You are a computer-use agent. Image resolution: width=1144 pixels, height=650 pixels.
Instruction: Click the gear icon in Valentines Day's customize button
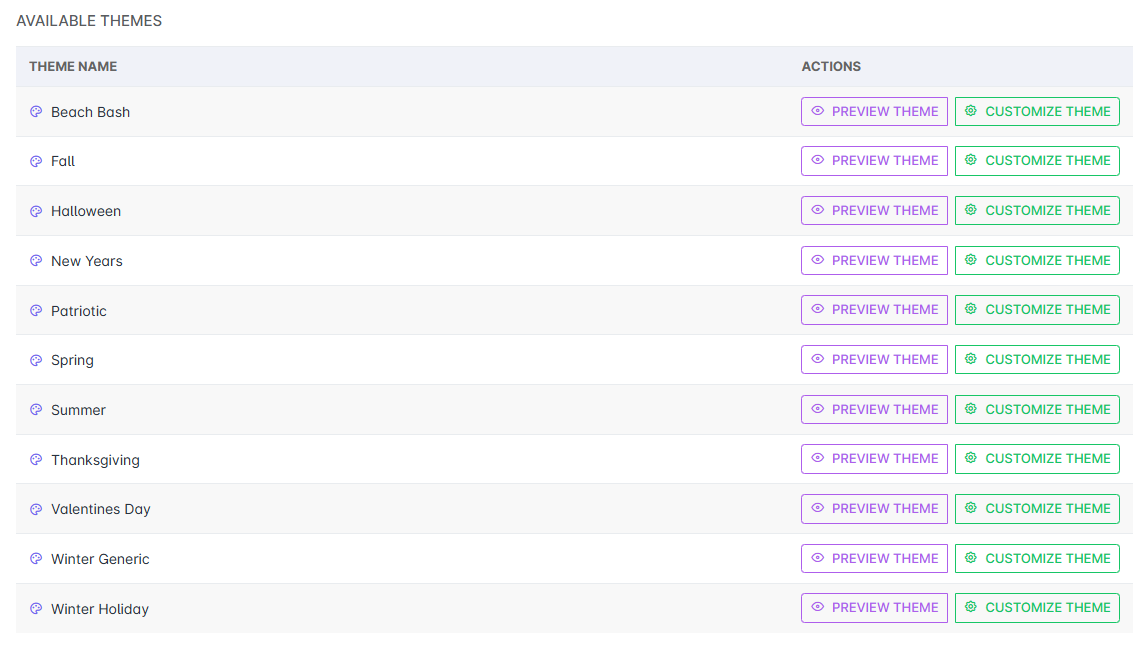click(x=970, y=508)
